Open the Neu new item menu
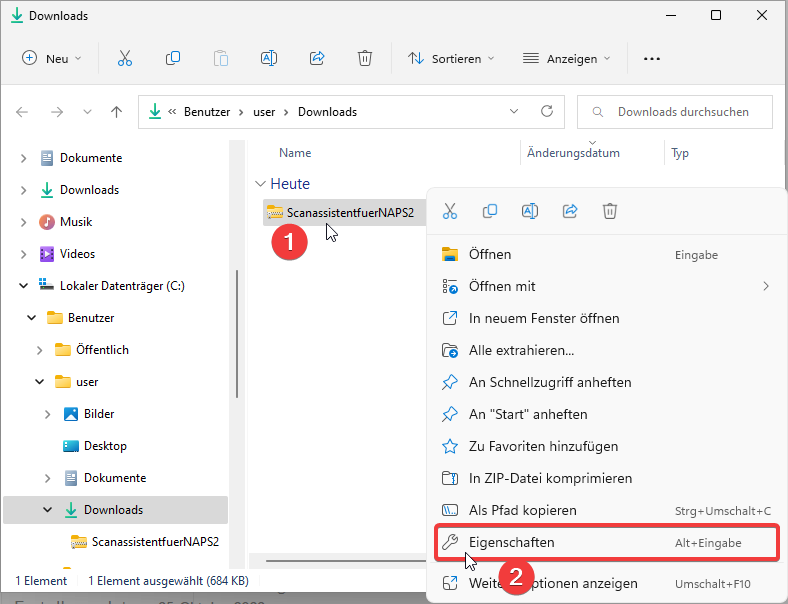The height and width of the screenshot is (604, 788). [x=51, y=58]
